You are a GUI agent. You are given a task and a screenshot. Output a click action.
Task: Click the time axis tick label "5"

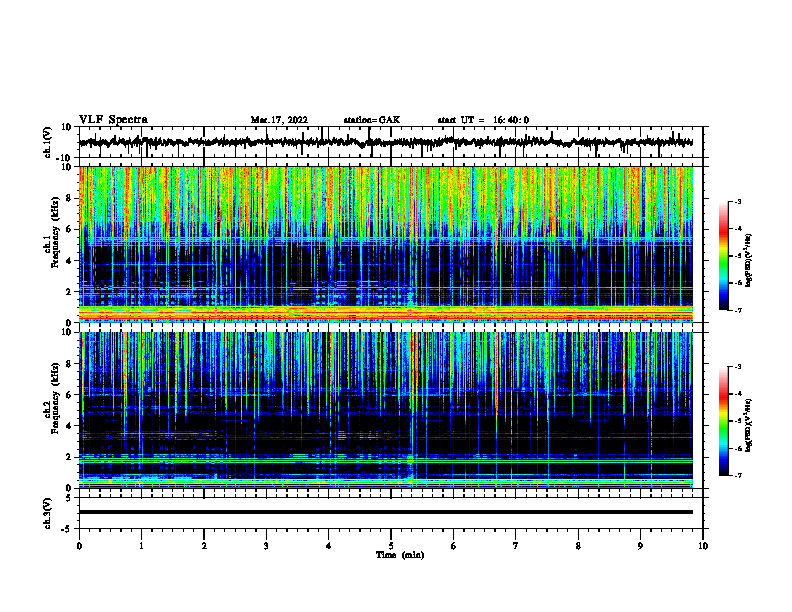391,546
